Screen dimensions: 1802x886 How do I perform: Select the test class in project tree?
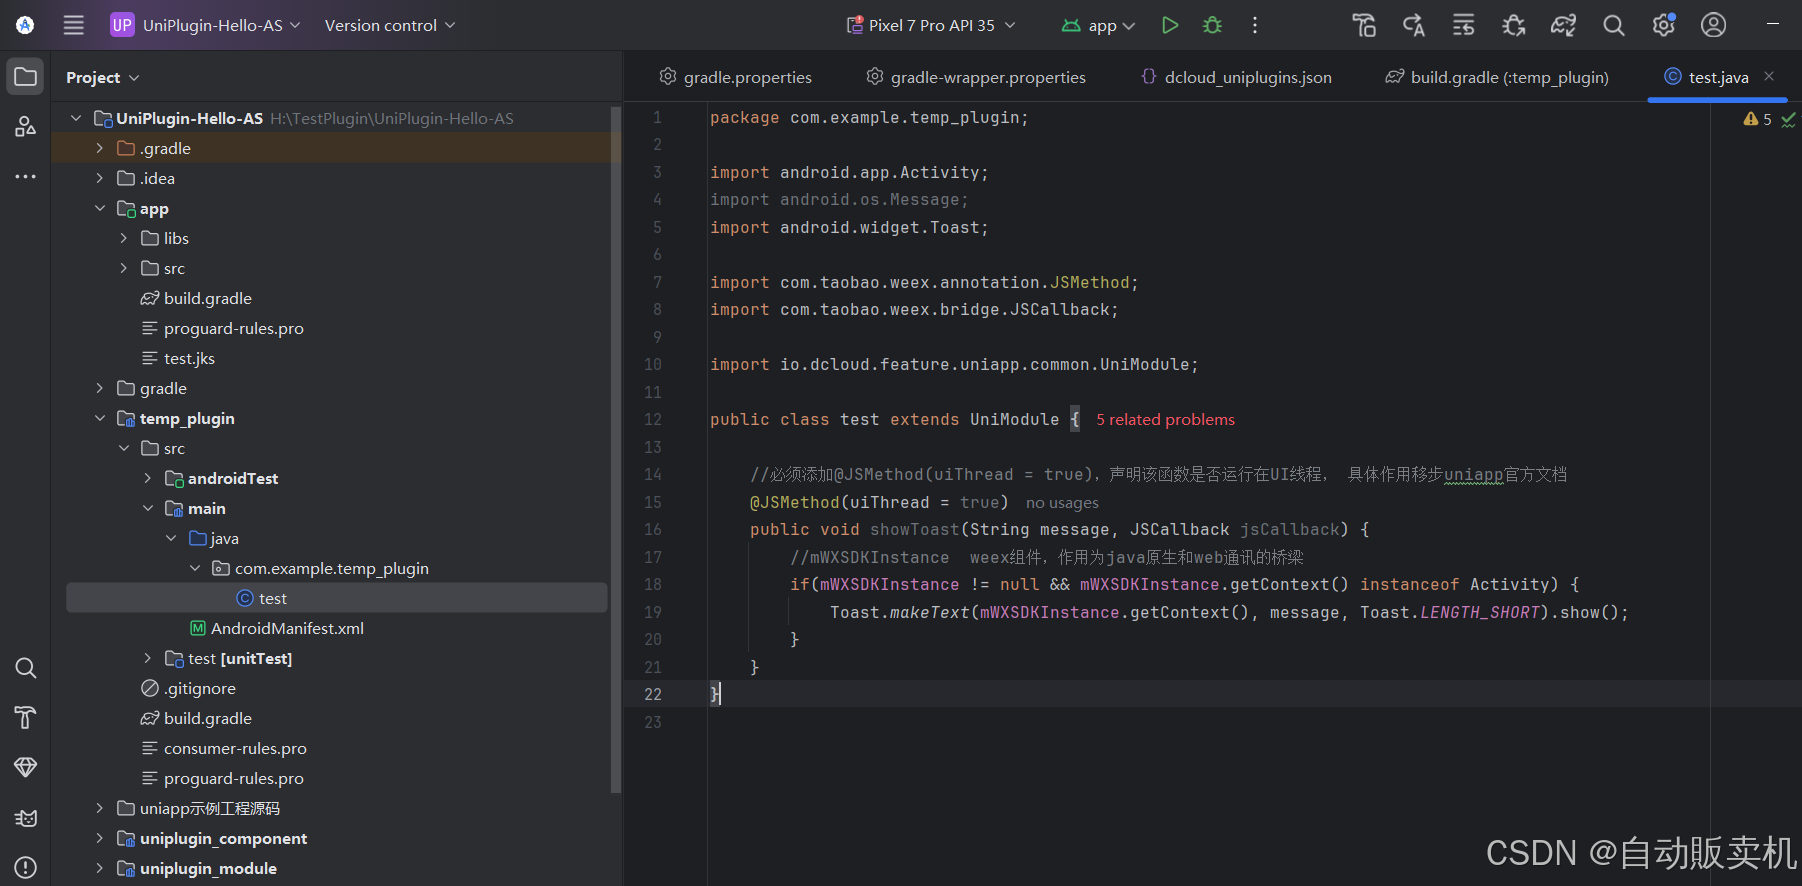pos(336,598)
